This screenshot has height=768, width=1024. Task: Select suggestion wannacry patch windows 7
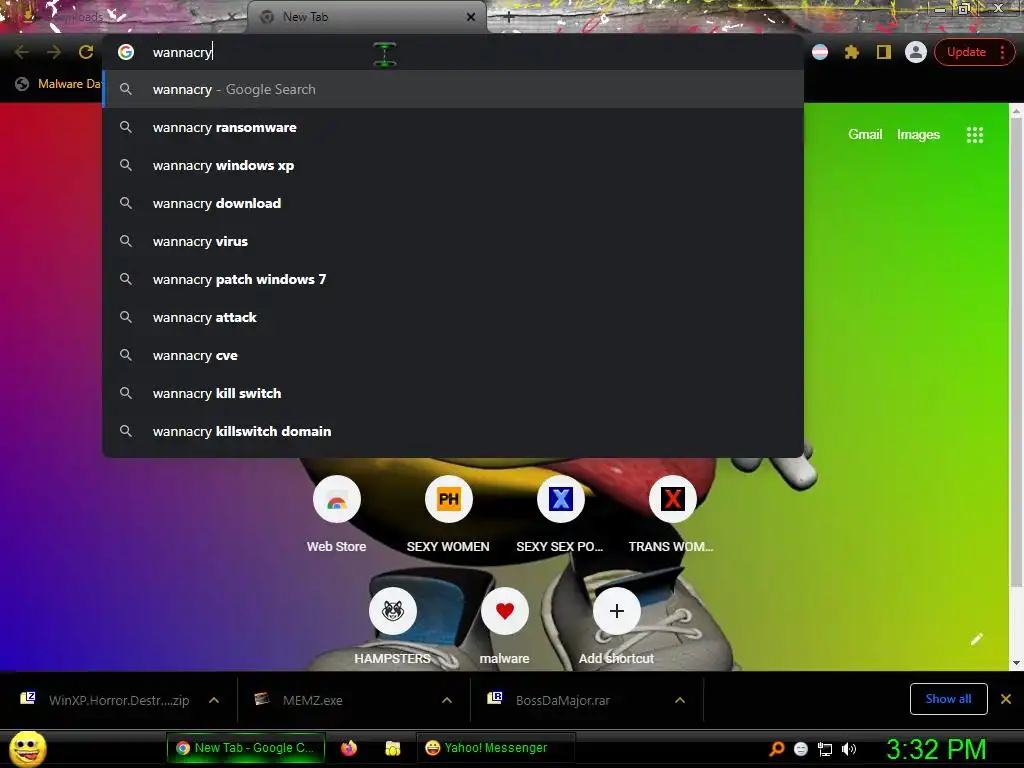coord(453,279)
